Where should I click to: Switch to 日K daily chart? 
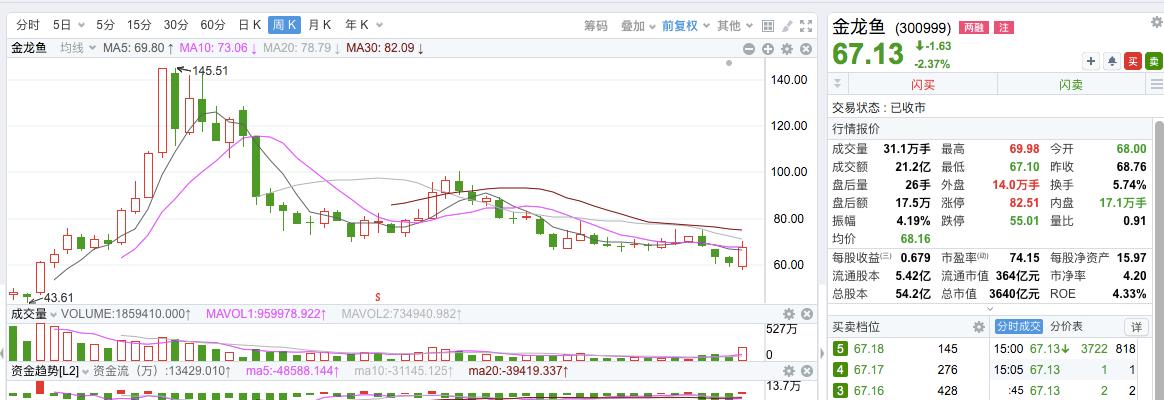pyautogui.click(x=249, y=25)
